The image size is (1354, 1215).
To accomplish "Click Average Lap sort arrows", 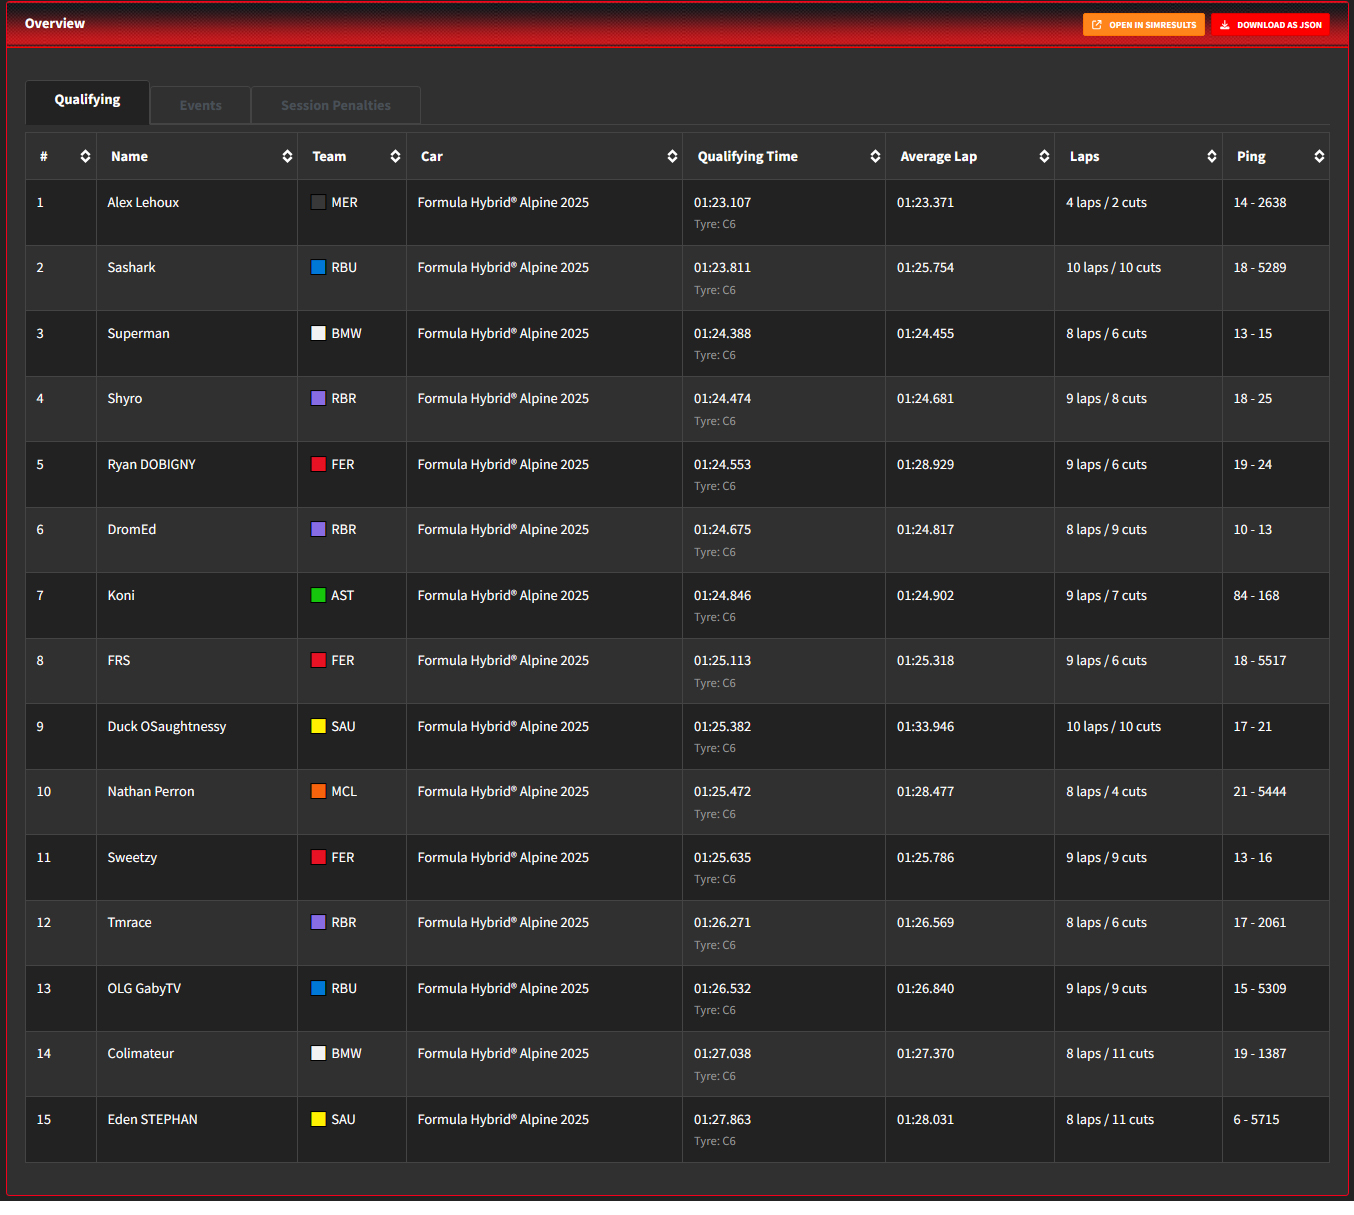I will click(x=1044, y=157).
